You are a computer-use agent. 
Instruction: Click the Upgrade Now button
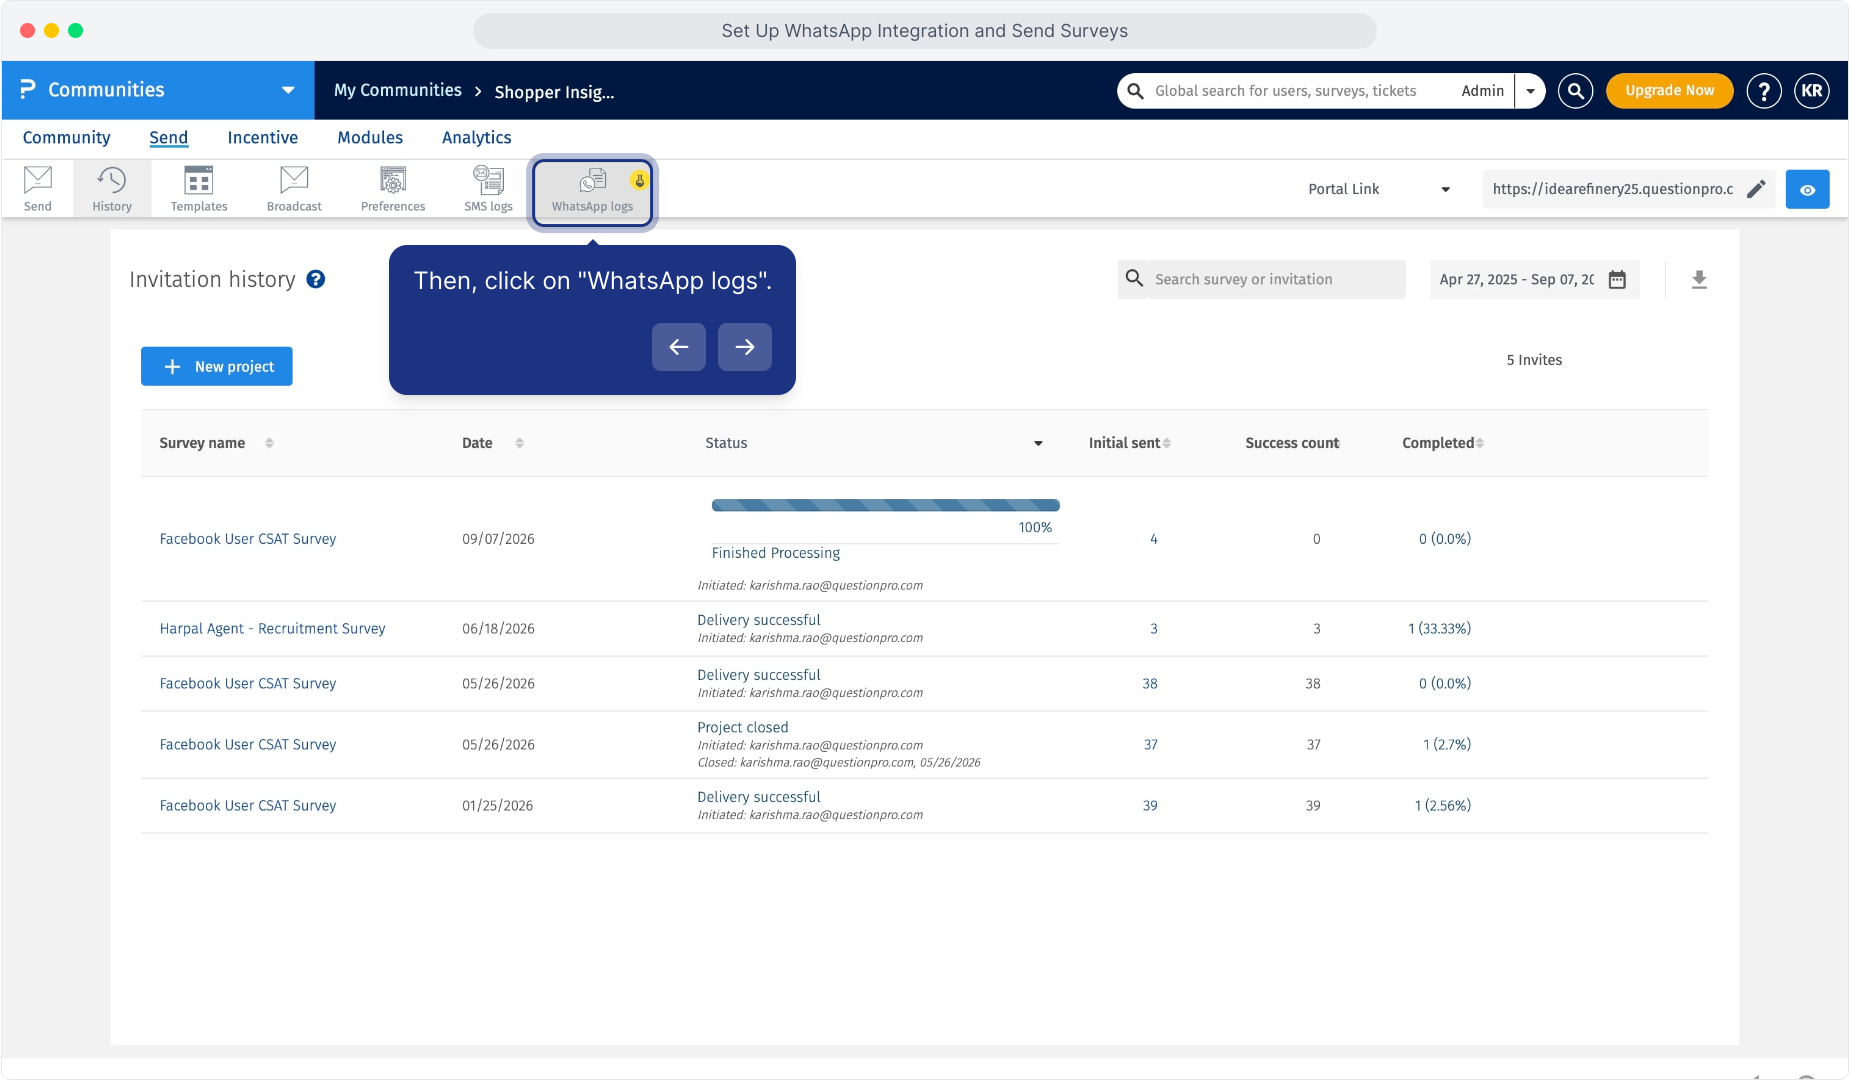pos(1669,91)
